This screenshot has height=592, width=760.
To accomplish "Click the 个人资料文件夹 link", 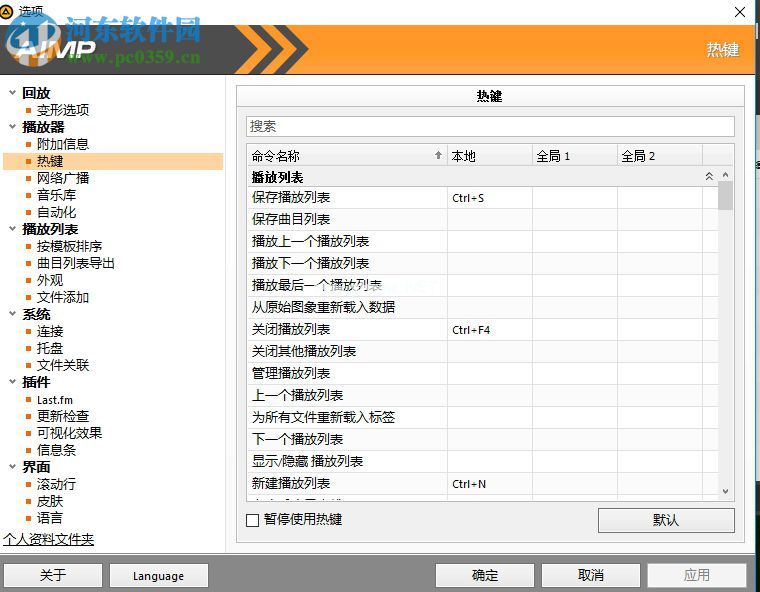I will (x=48, y=539).
